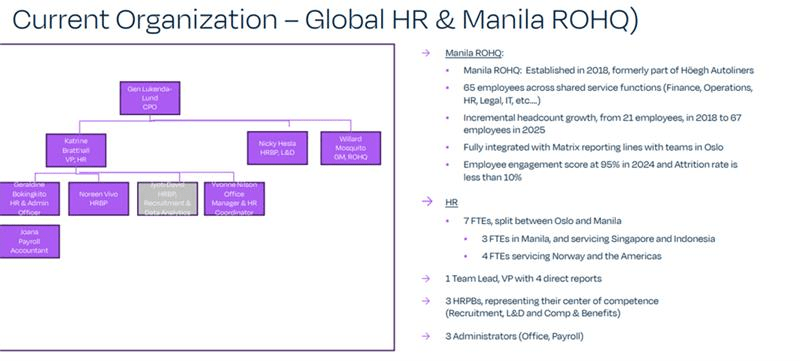Select the Gen Lukanda-Lund CPO box
Image resolution: width=800 pixels, height=361 pixels.
click(149, 98)
